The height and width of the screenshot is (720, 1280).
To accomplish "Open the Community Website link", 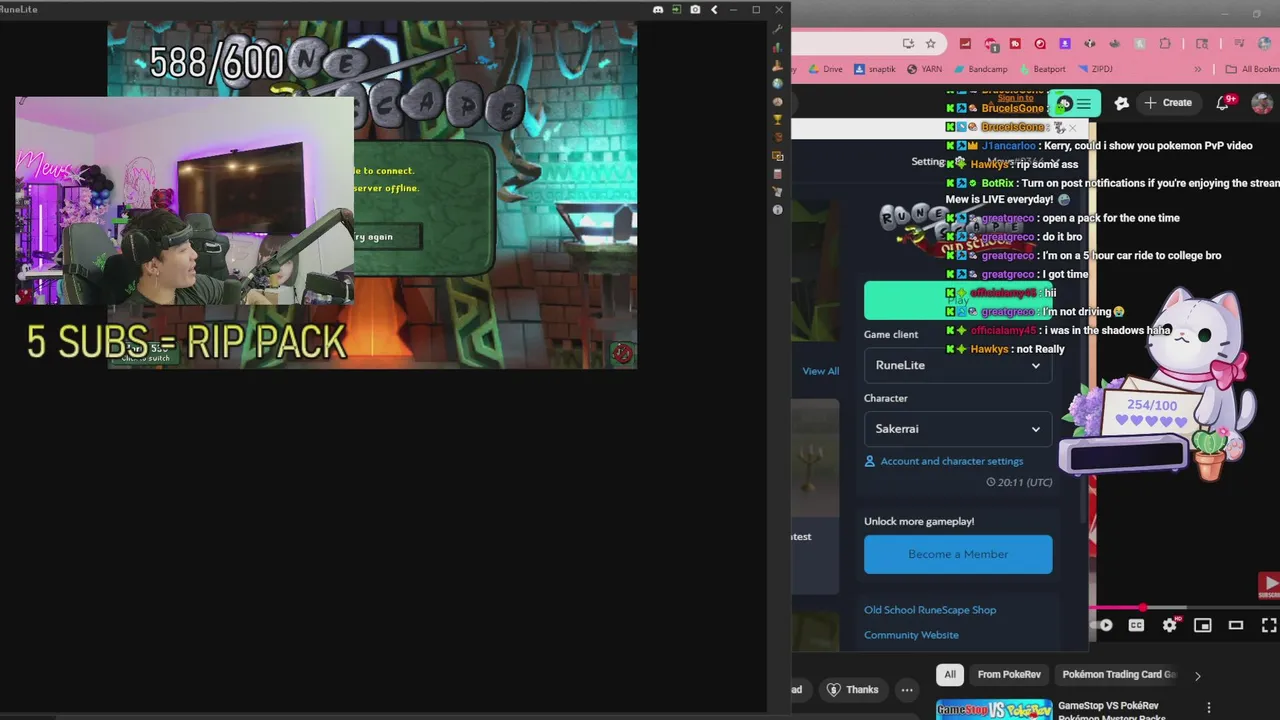I will coord(911,635).
